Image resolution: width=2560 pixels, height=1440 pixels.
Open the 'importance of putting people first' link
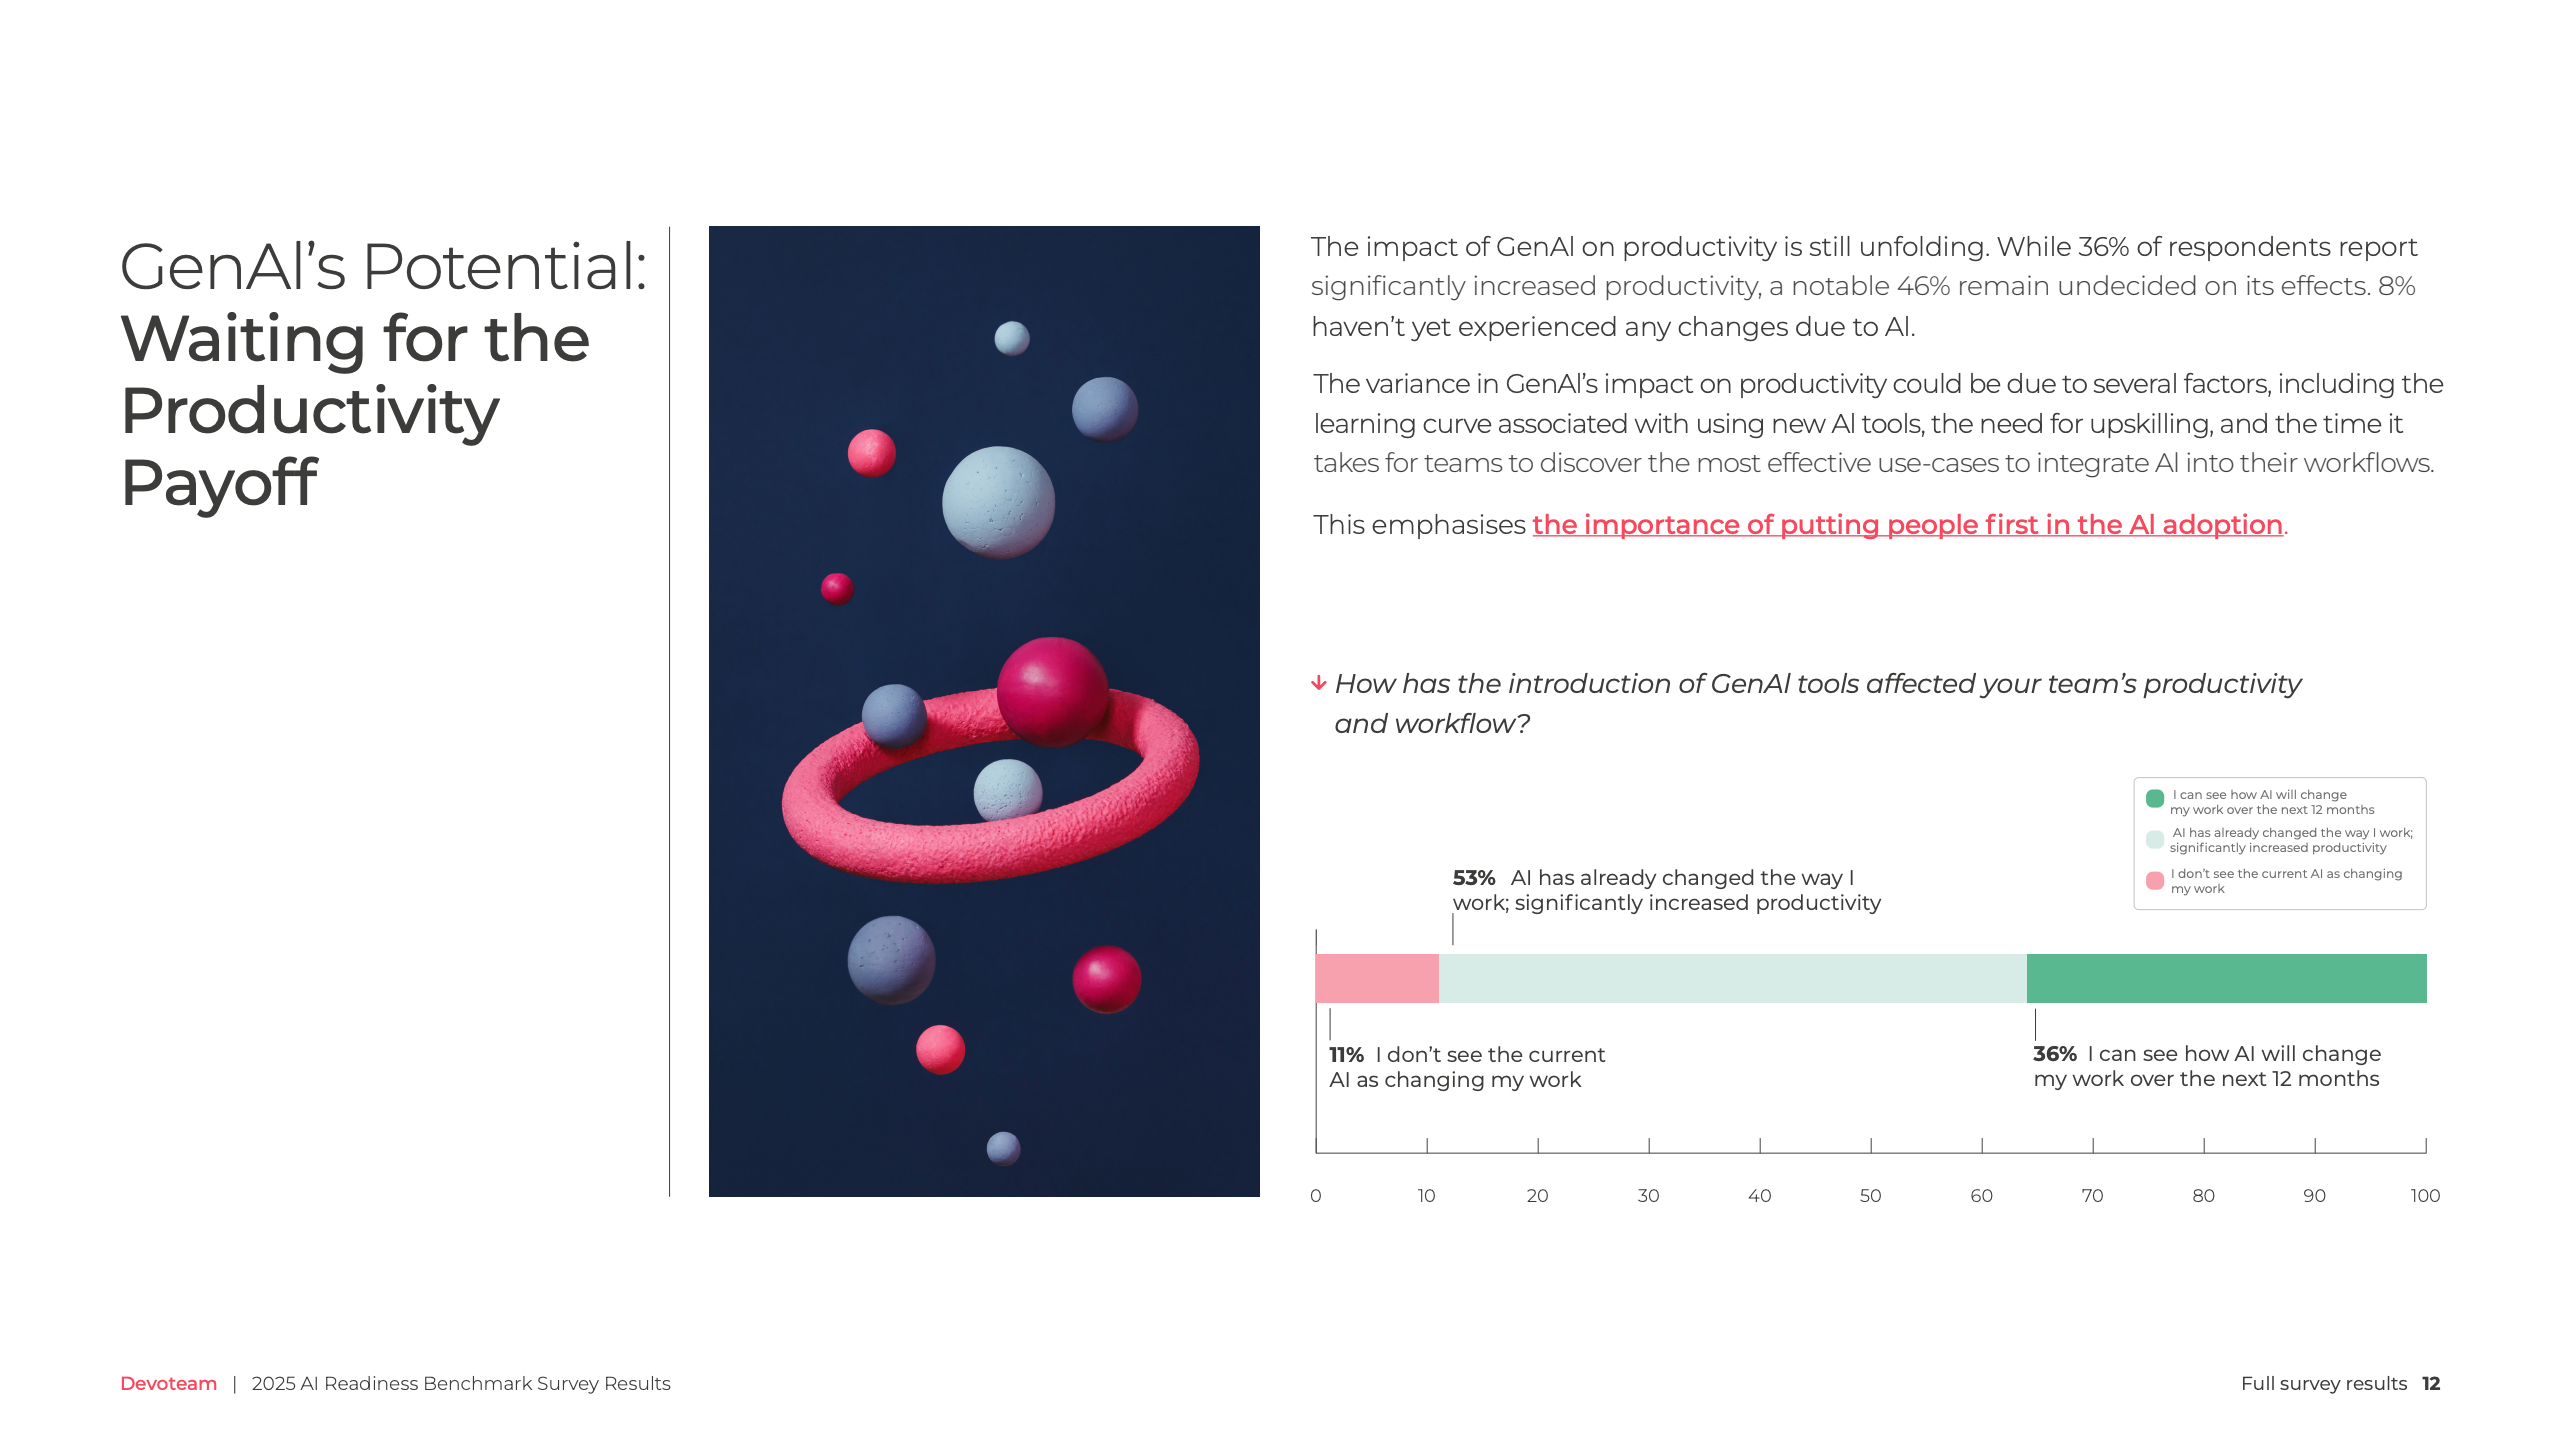1907,525
